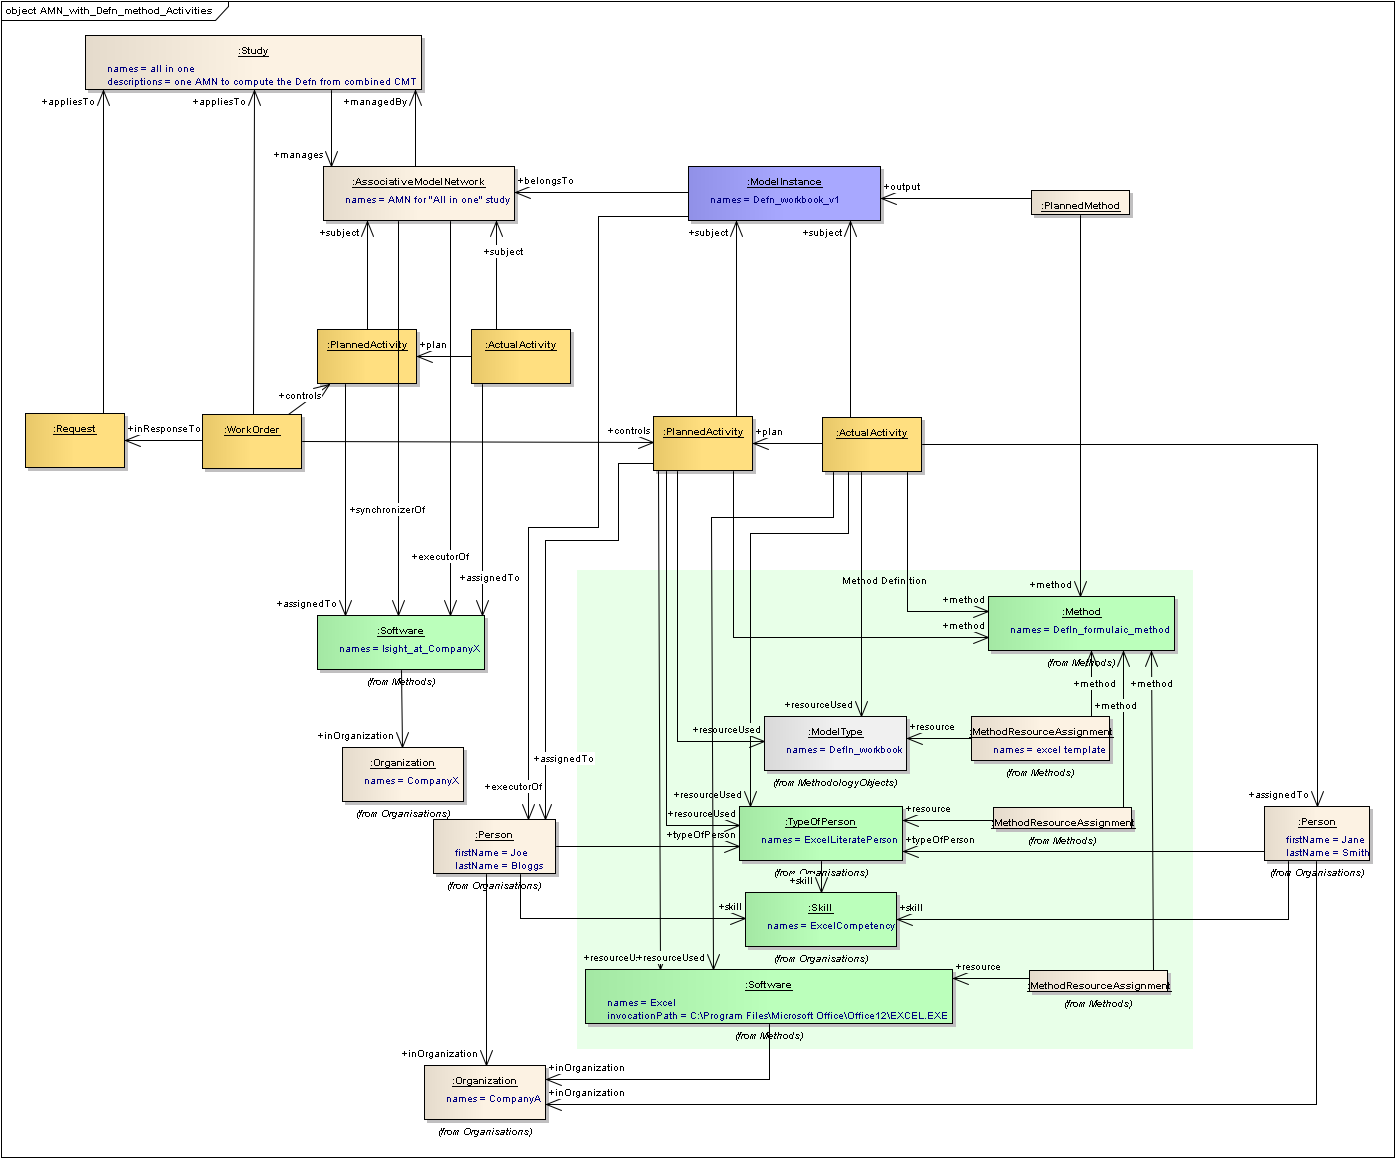Viewport: 1395px width, 1158px height.
Task: Select the Study object box
Action: click(x=253, y=63)
